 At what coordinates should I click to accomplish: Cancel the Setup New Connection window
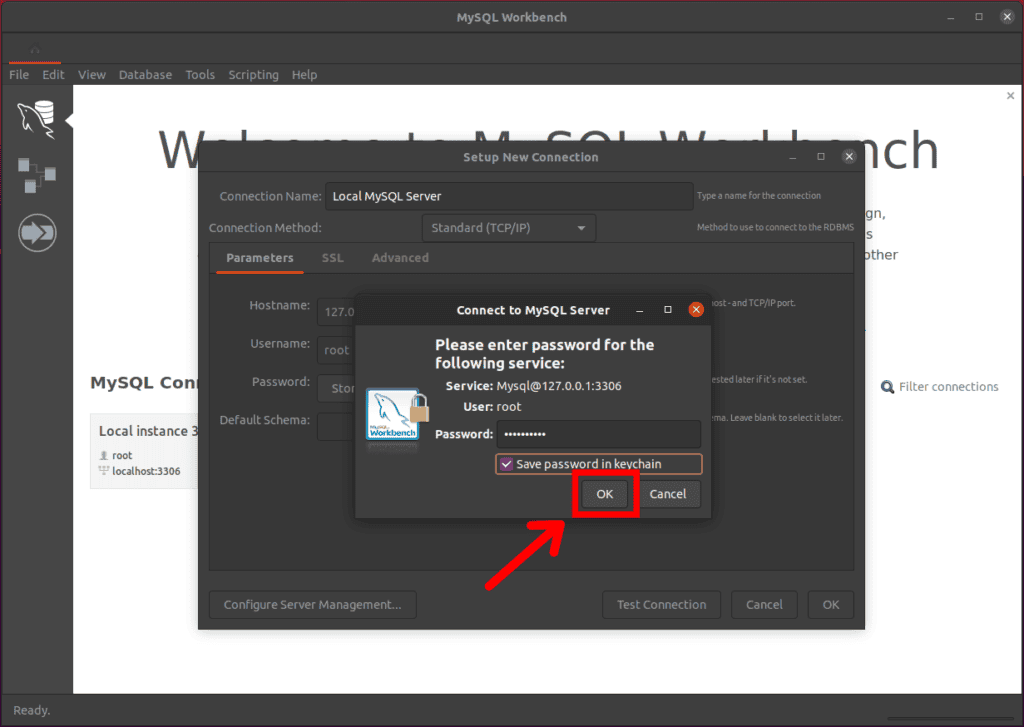[764, 605]
